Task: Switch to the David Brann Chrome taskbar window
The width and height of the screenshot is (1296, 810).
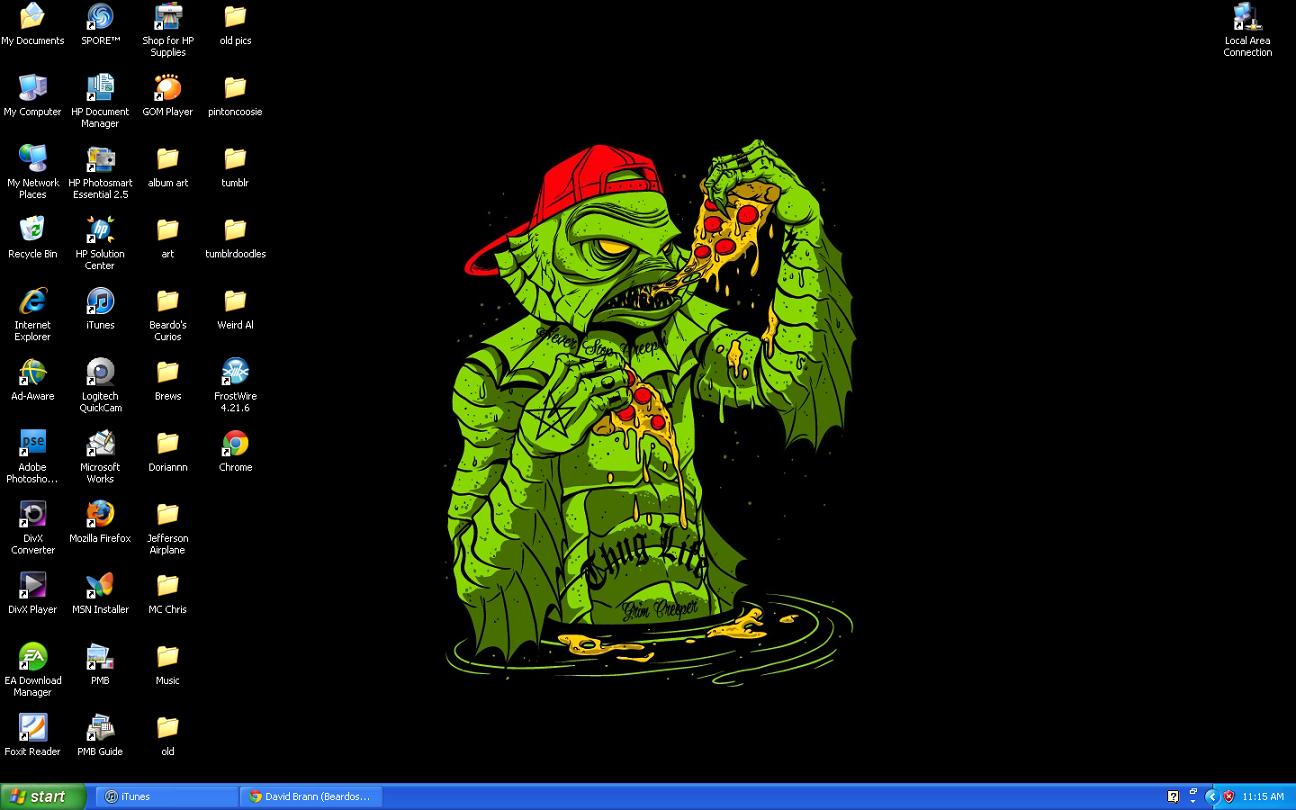Action: pos(310,797)
